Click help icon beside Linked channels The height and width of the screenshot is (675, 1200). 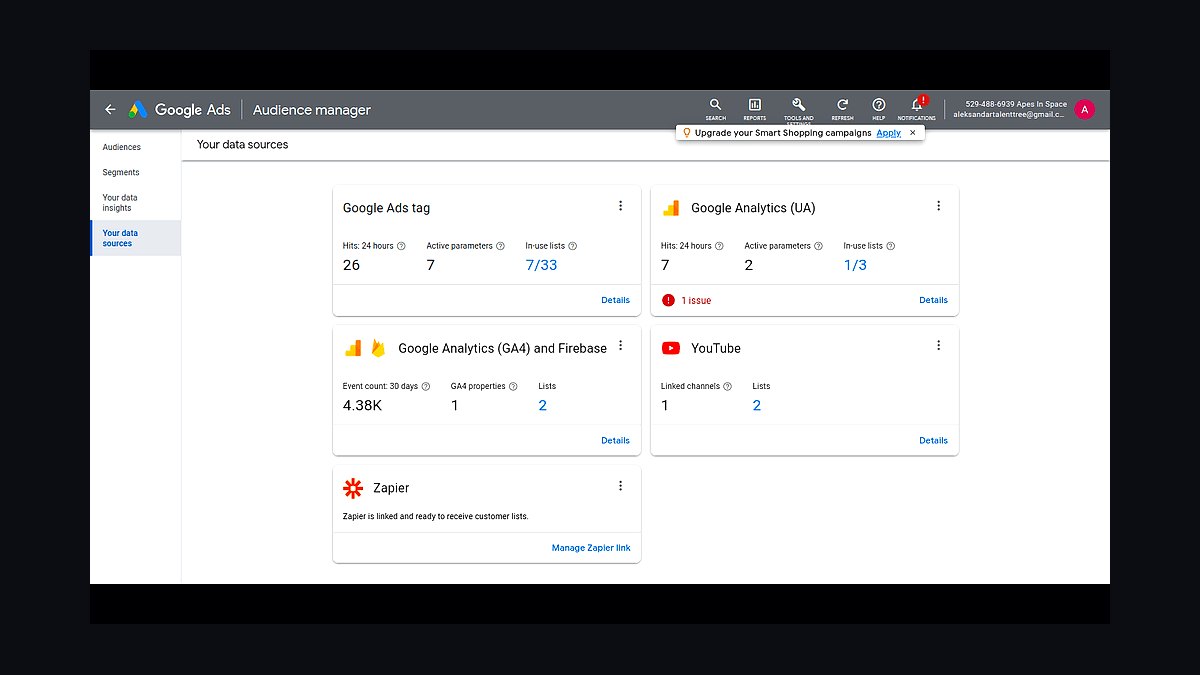pyautogui.click(x=727, y=386)
